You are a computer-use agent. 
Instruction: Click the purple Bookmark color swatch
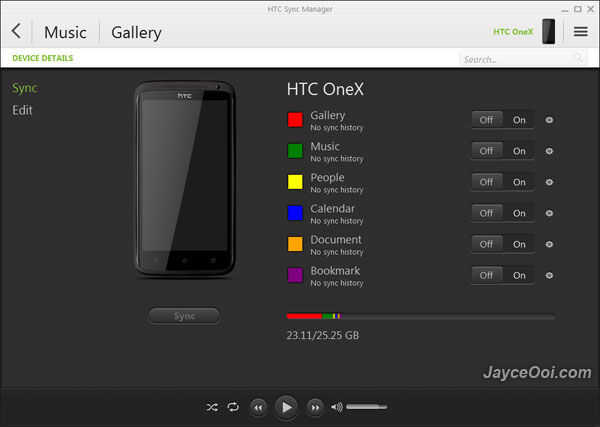(295, 275)
